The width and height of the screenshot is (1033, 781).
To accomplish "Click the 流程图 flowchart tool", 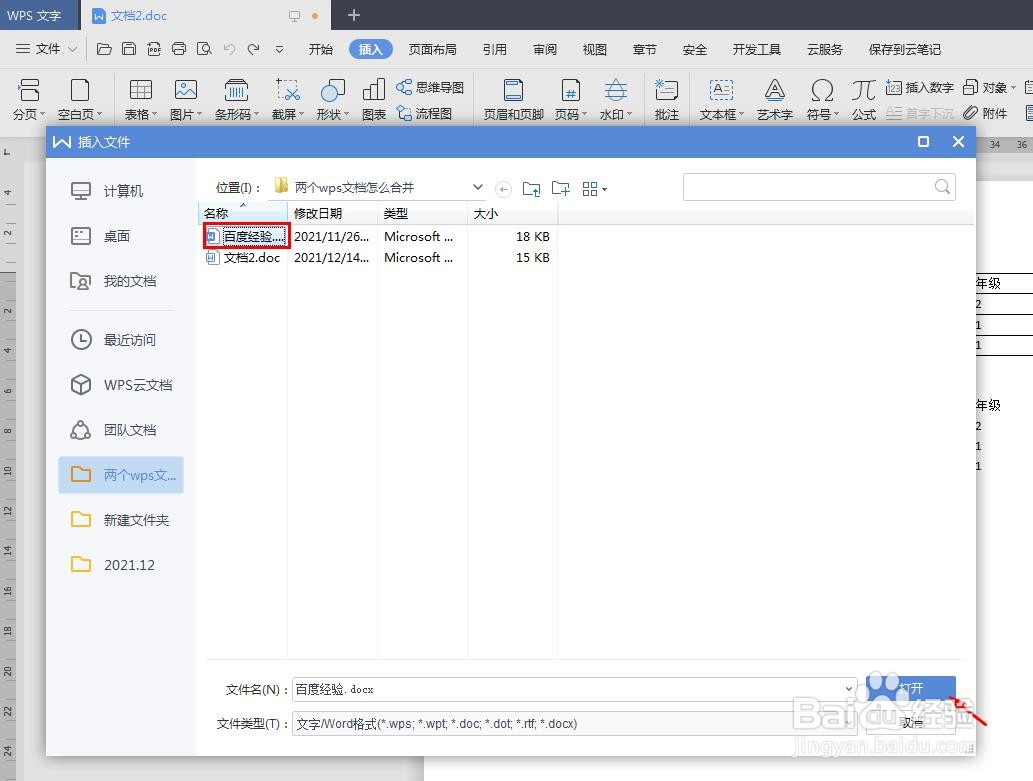I will point(424,113).
